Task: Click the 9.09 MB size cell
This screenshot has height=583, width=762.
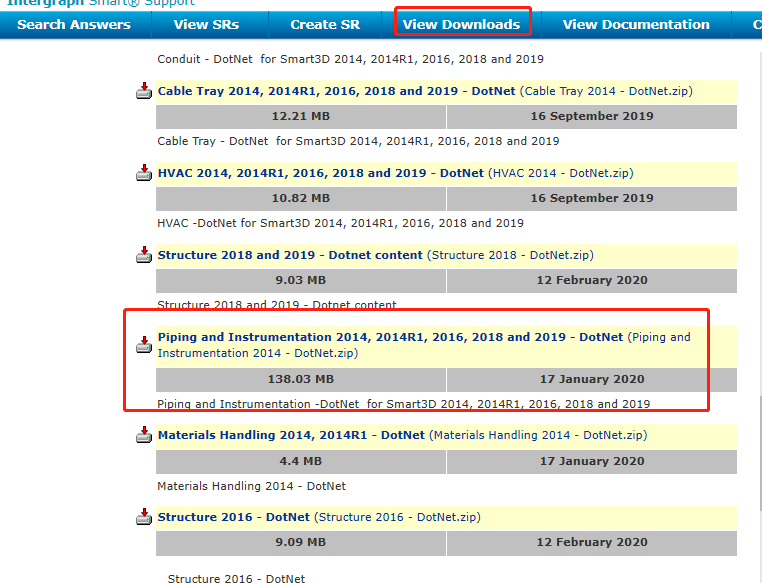Action: 301,543
